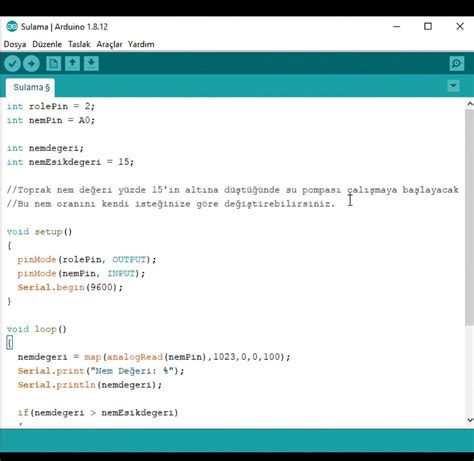Click the Save sketch down-arrow icon
The width and height of the screenshot is (474, 461).
pos(91,63)
